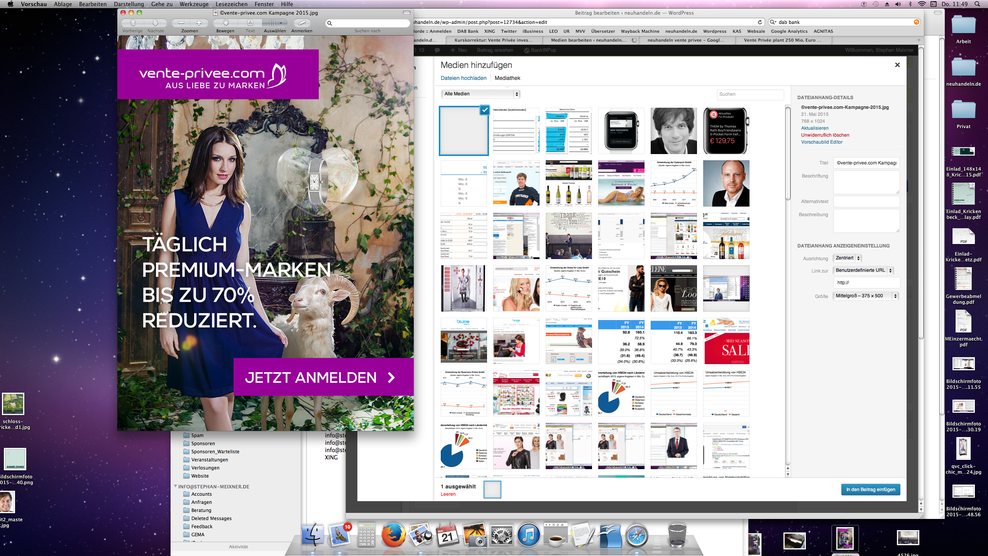Open the Auswählen tool dropdown in Vorschau

275,23
